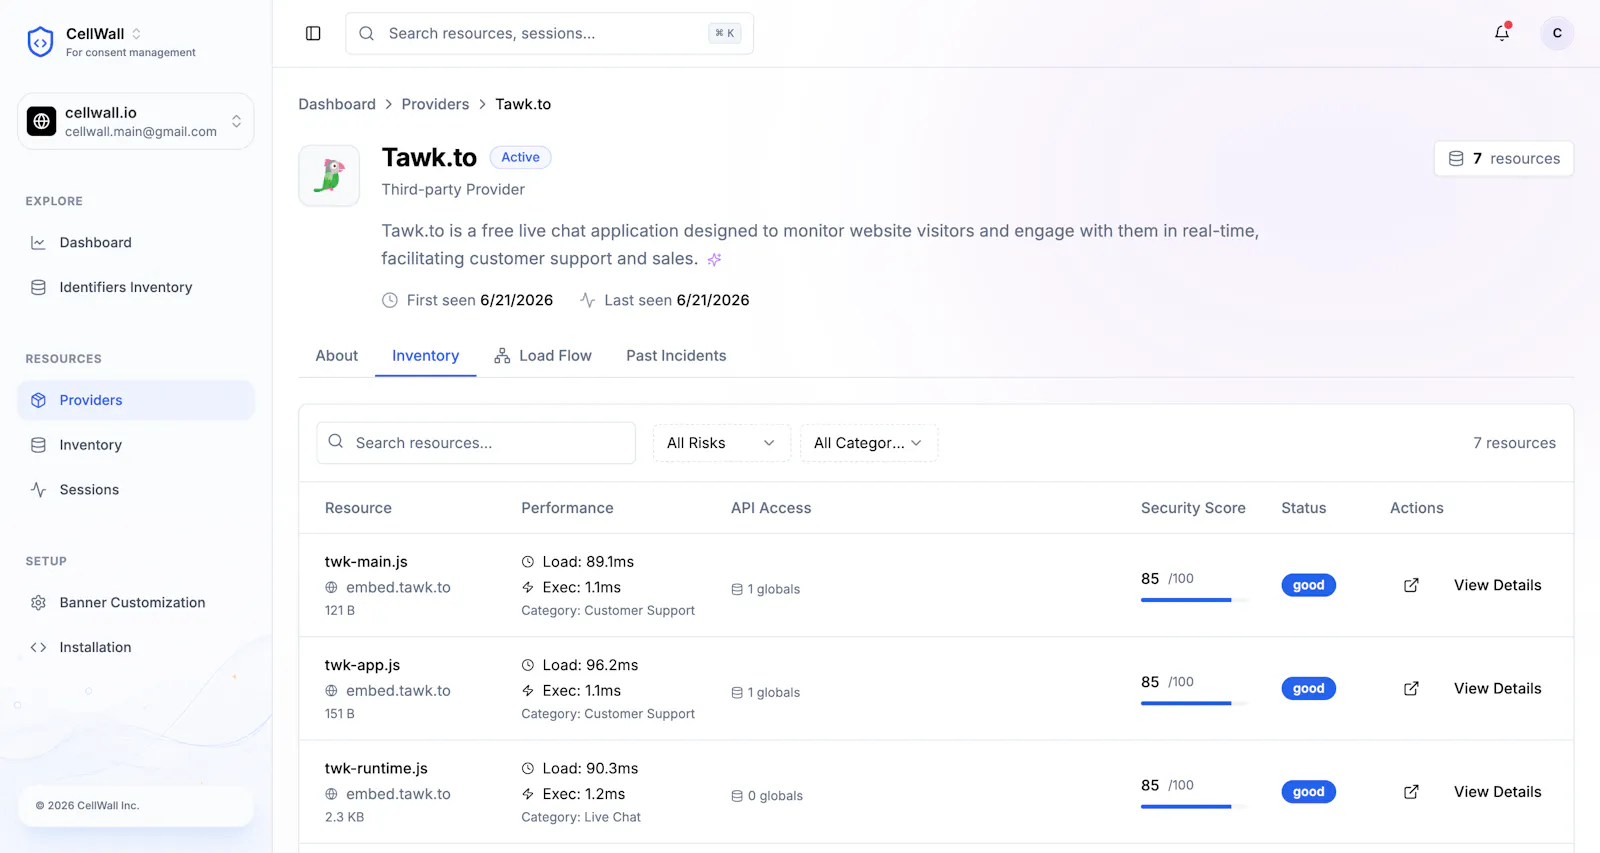This screenshot has height=853, width=1600.
Task: Open external link for twk-main.js
Action: point(1411,585)
